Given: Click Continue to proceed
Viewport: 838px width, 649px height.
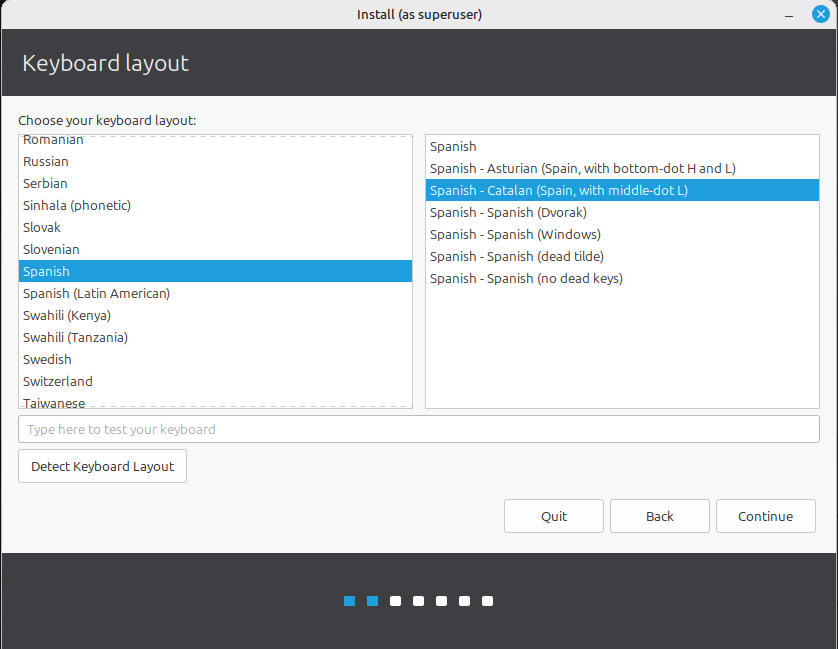Looking at the screenshot, I should 765,516.
